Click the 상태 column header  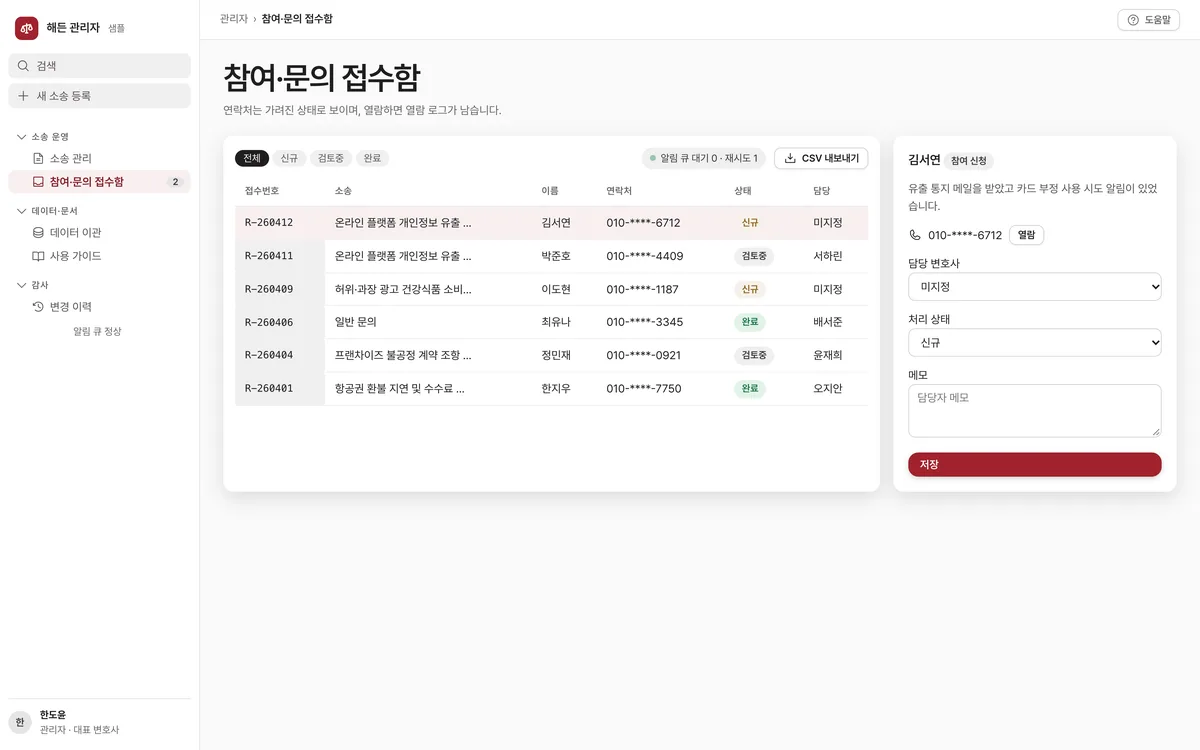pos(743,190)
